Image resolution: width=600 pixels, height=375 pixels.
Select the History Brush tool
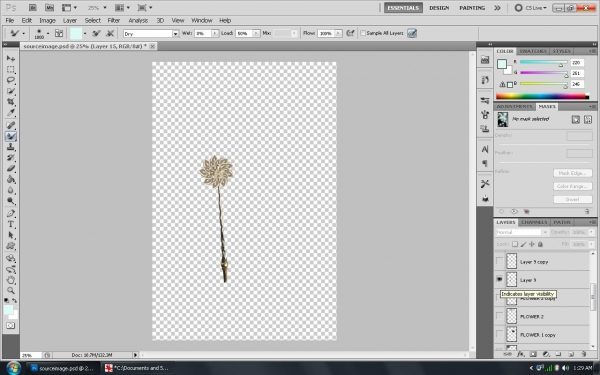[11, 157]
